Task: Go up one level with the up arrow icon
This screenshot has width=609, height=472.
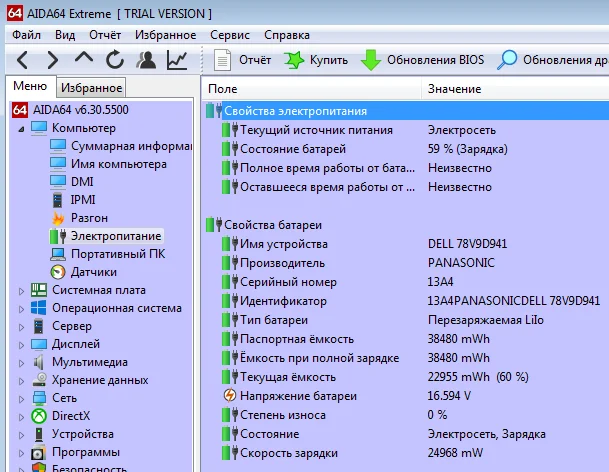Action: [x=84, y=58]
